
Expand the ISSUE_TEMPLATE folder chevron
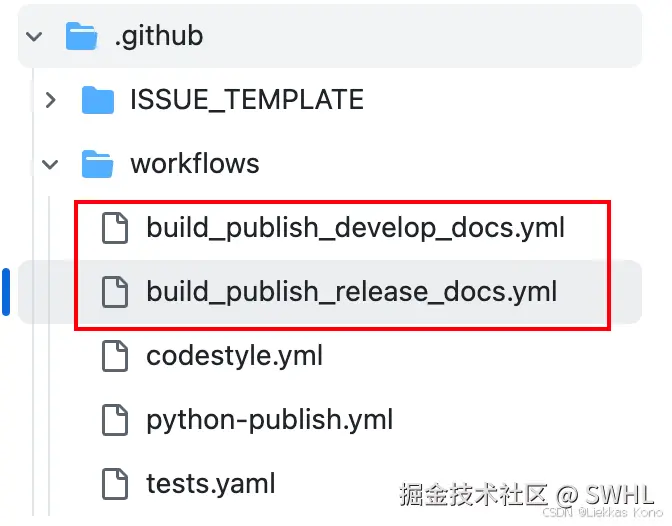pos(52,100)
